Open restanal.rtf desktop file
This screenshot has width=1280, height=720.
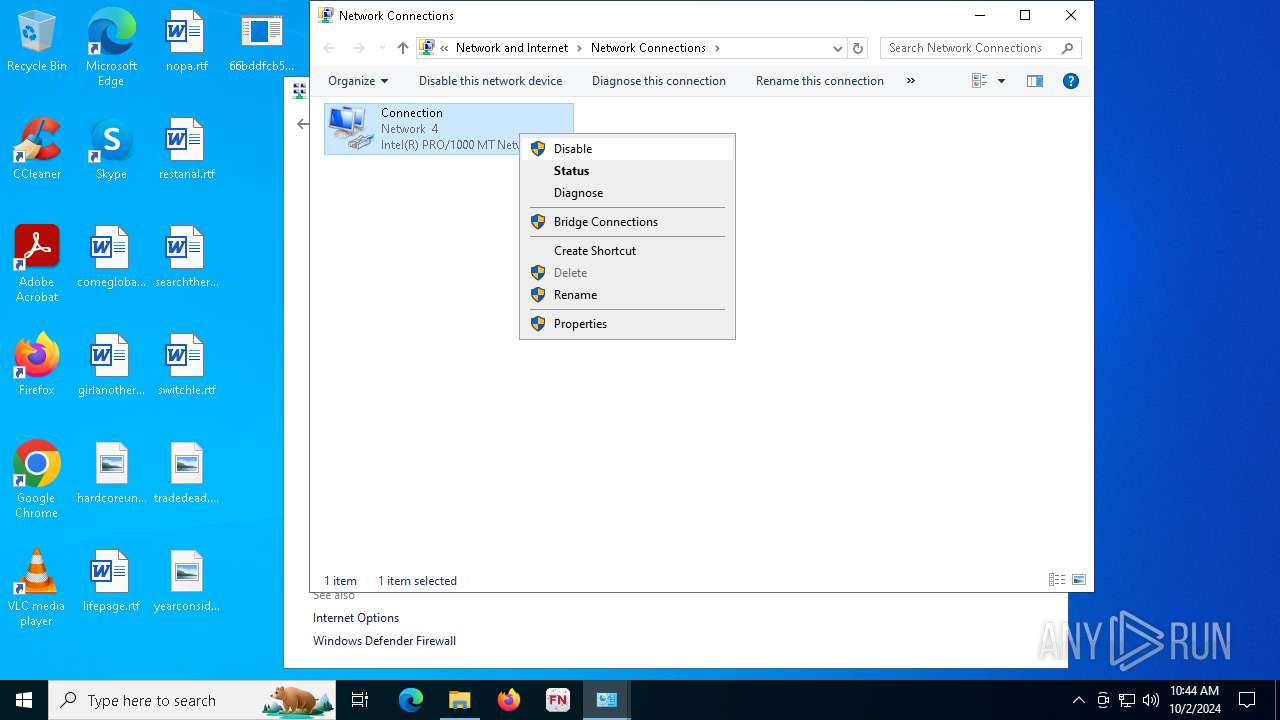[x=186, y=150]
